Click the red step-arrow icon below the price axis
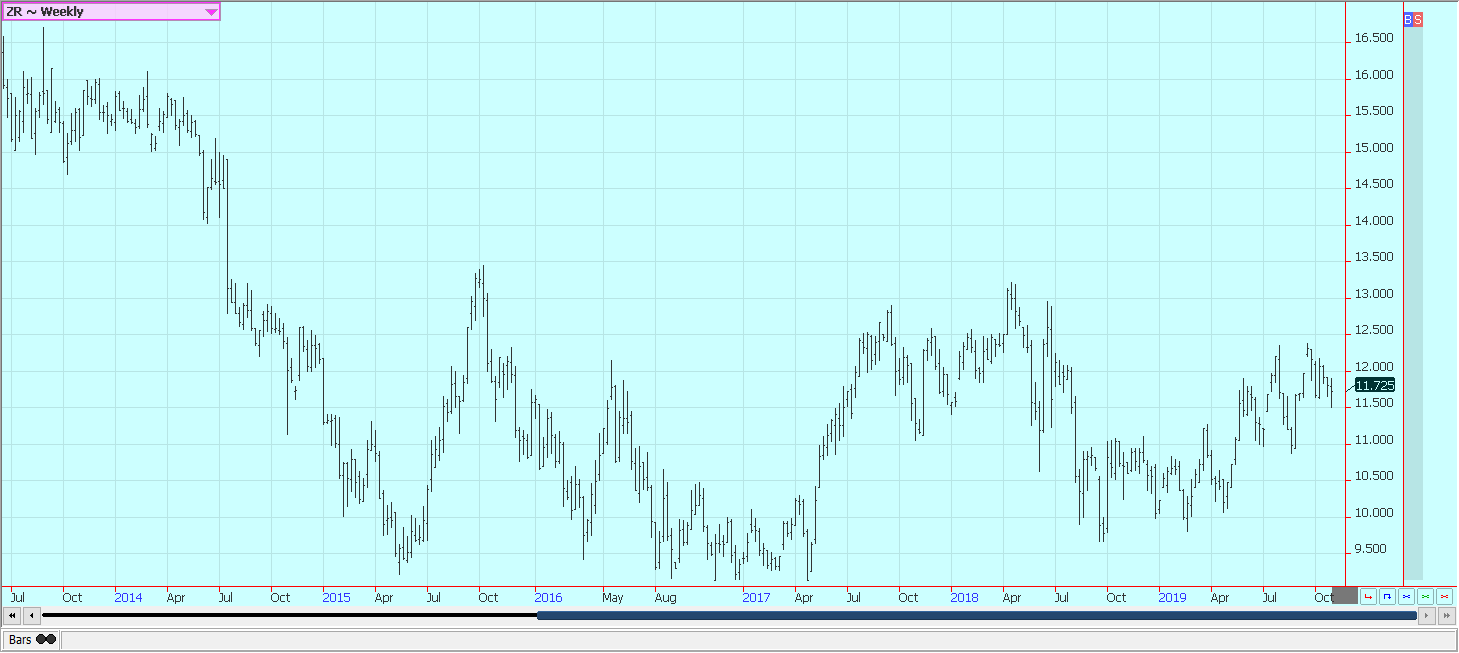 (x=1368, y=597)
